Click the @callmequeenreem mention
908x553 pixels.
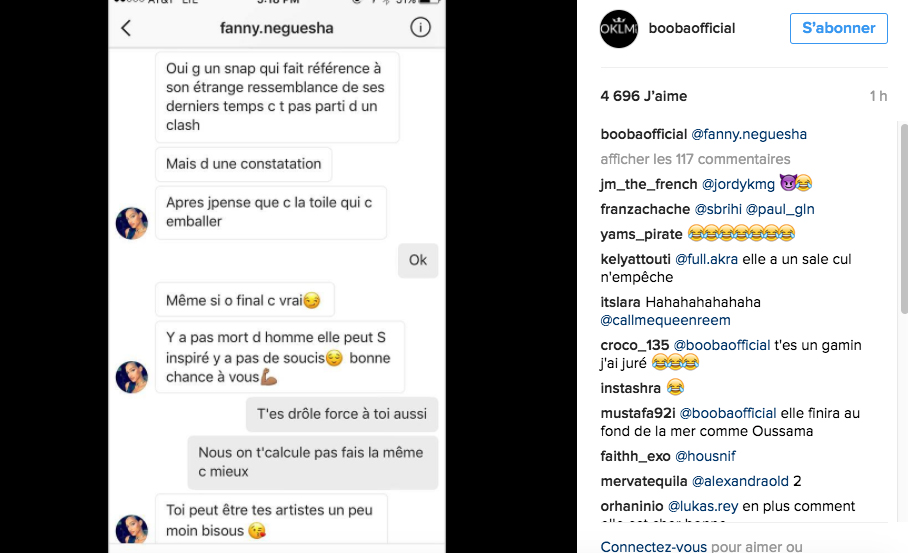[665, 321]
